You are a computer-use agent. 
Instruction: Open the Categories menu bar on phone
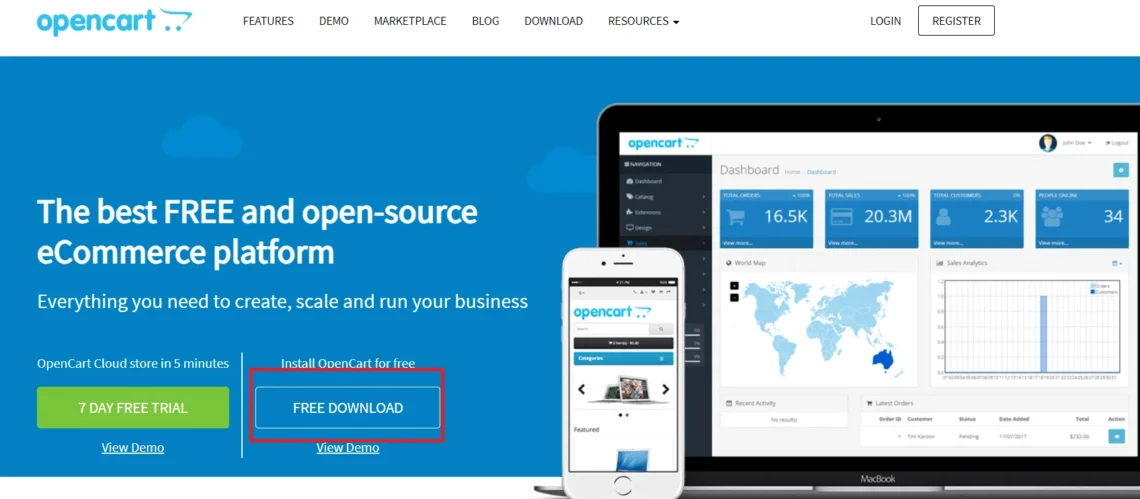(623, 359)
